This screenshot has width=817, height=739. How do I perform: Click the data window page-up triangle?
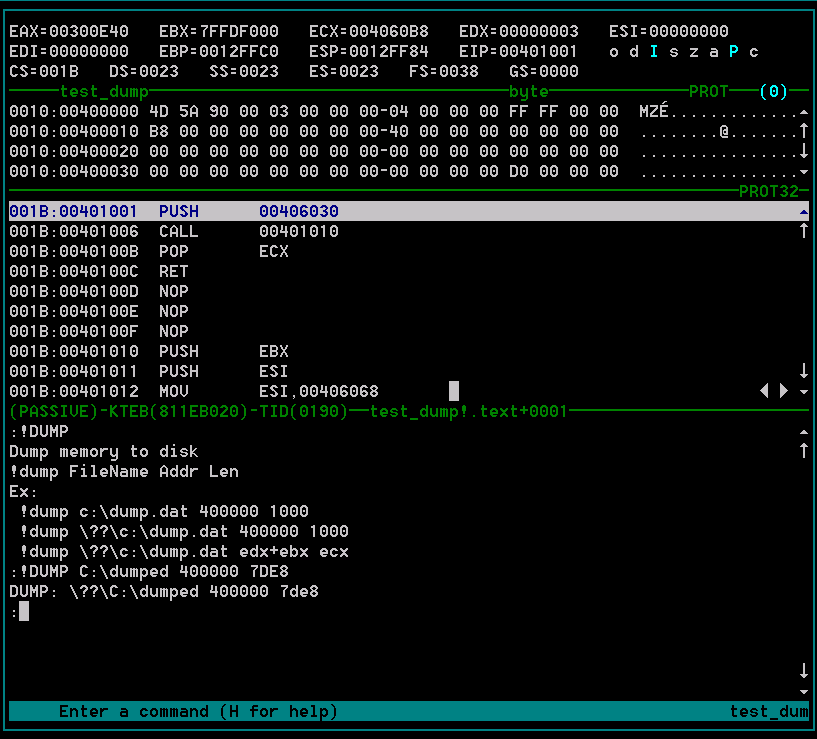(804, 111)
